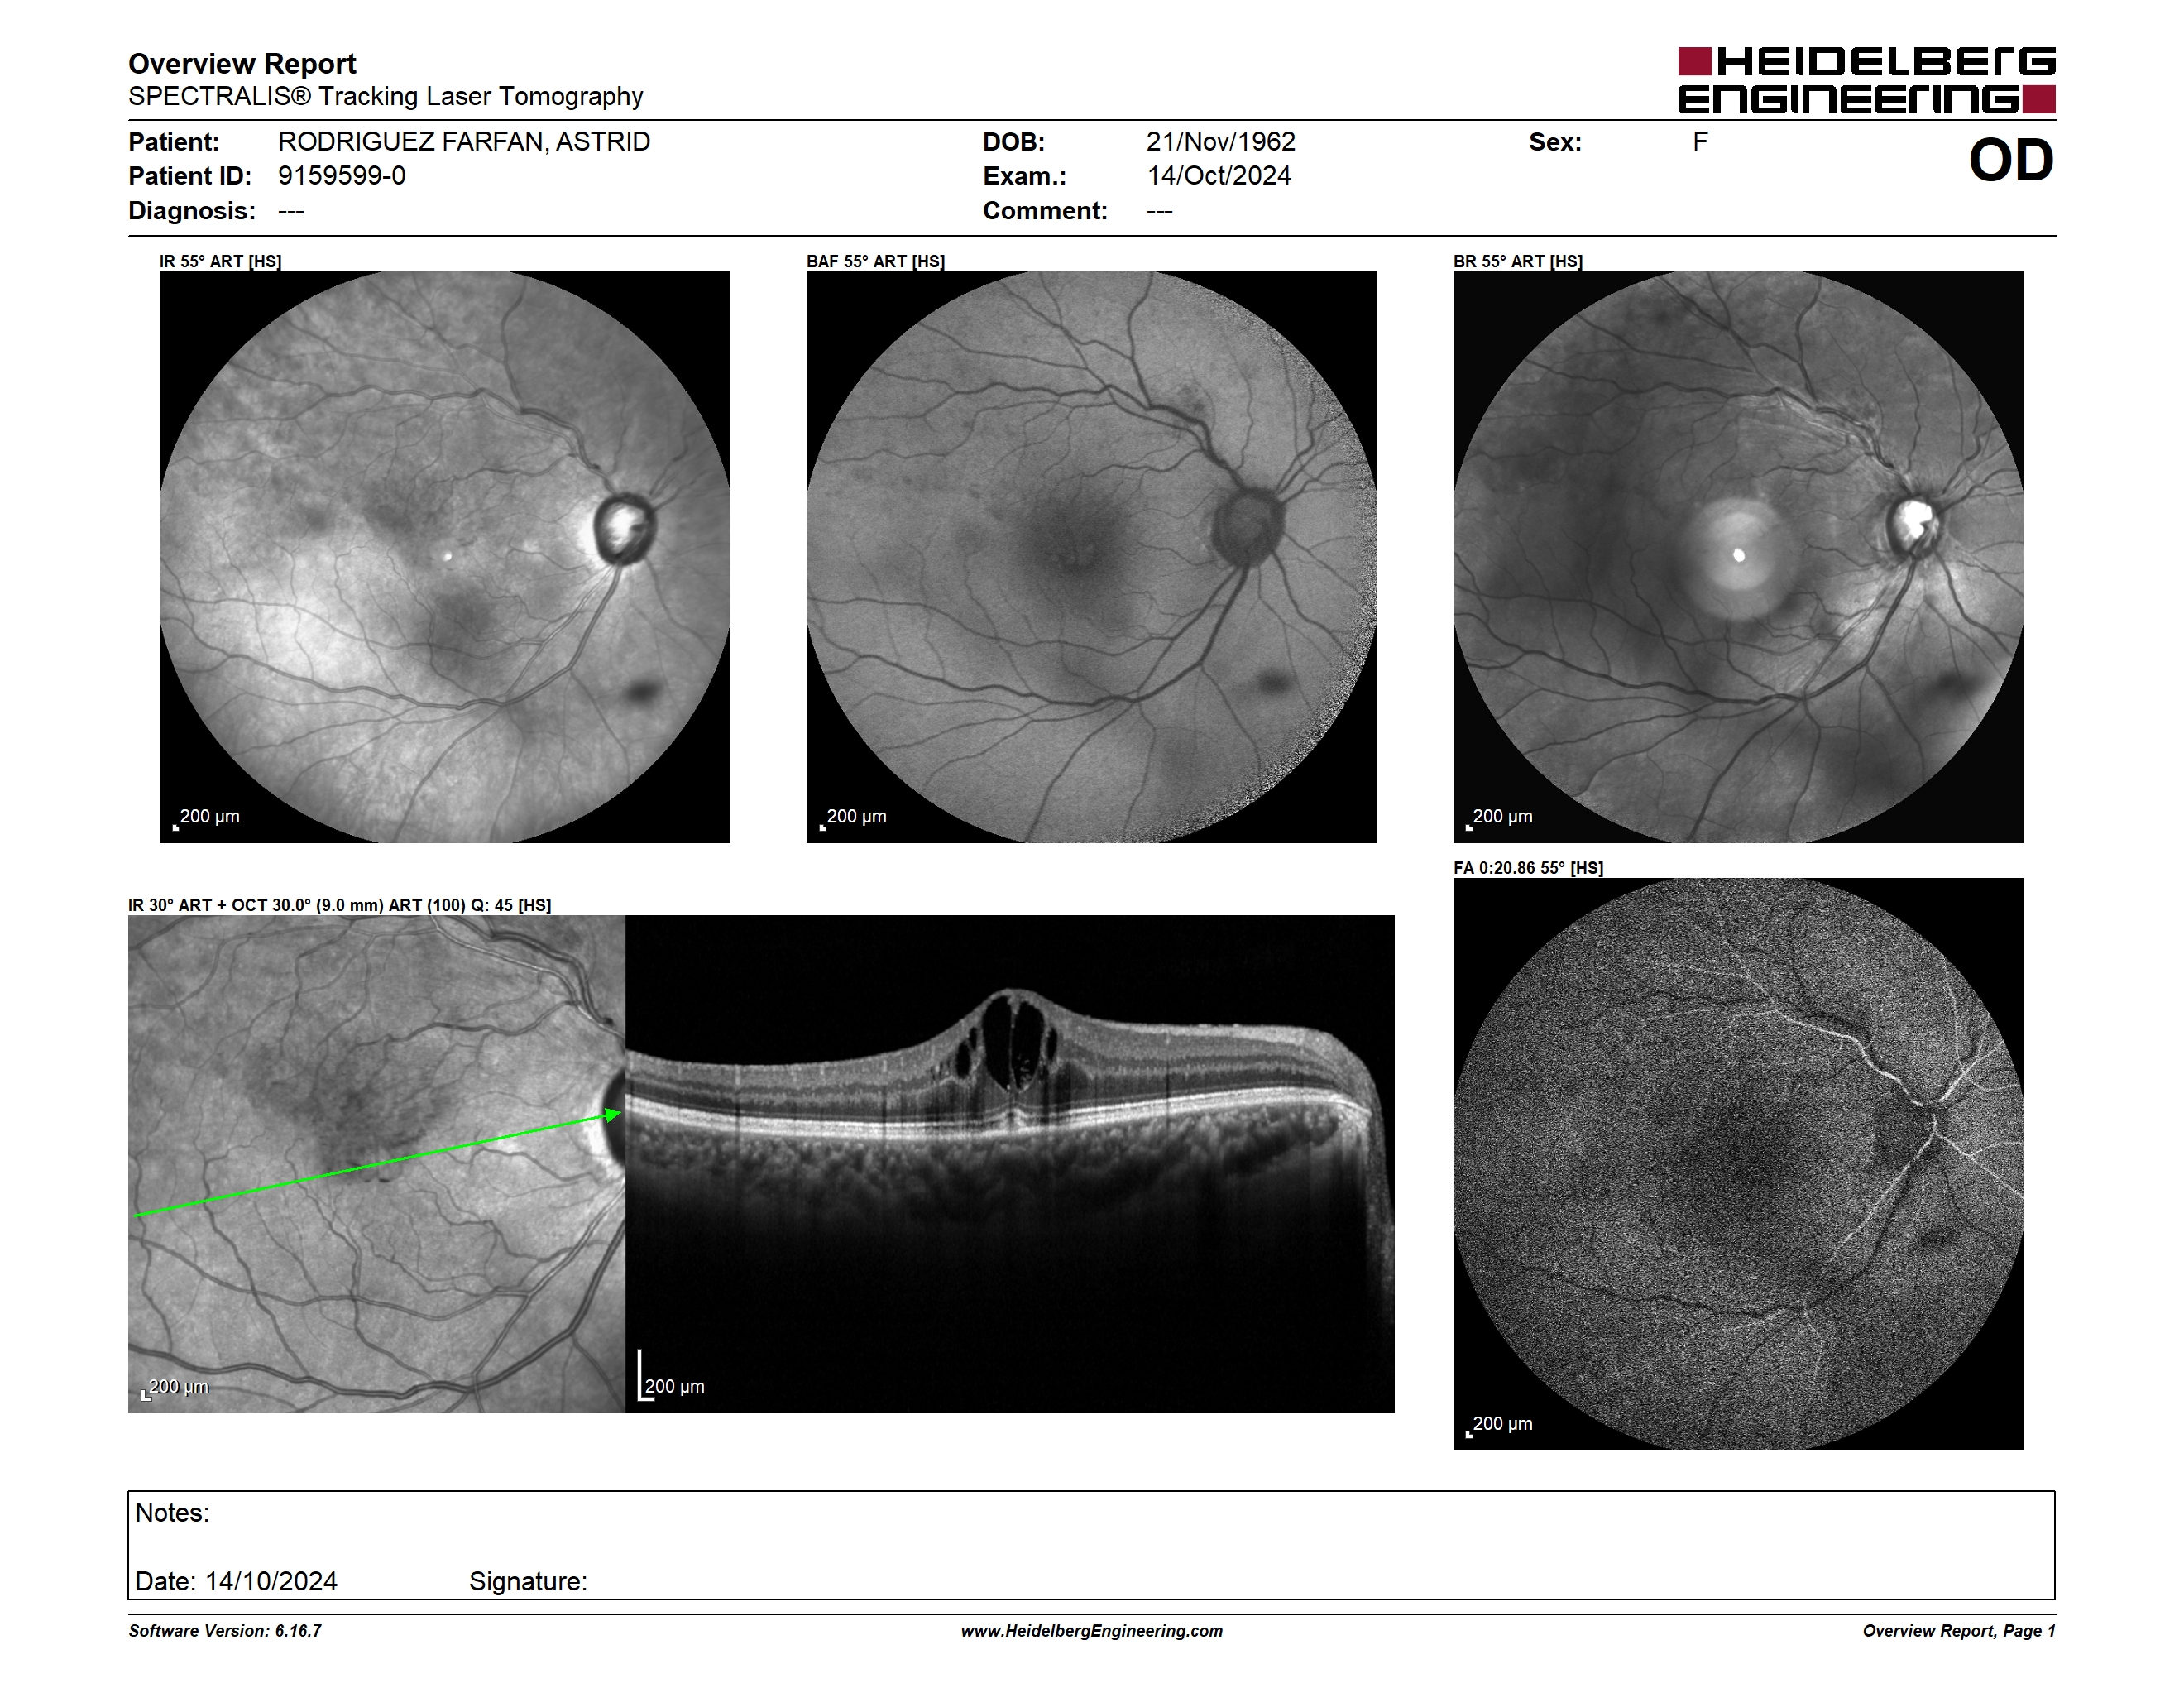This screenshot has width=2184, height=1688.
Task: Click the OD eye indicator
Action: tap(2011, 161)
